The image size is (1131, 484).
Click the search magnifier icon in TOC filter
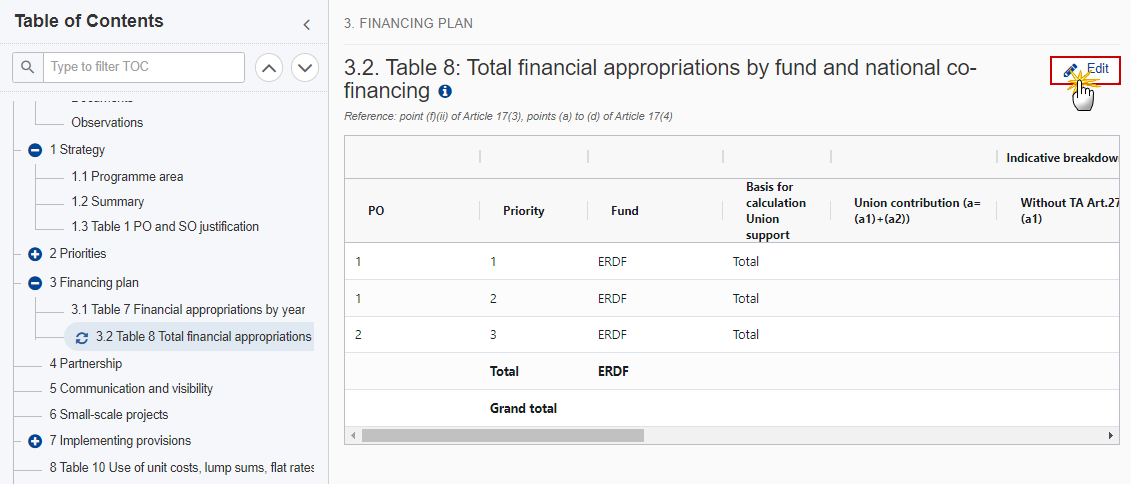27,67
